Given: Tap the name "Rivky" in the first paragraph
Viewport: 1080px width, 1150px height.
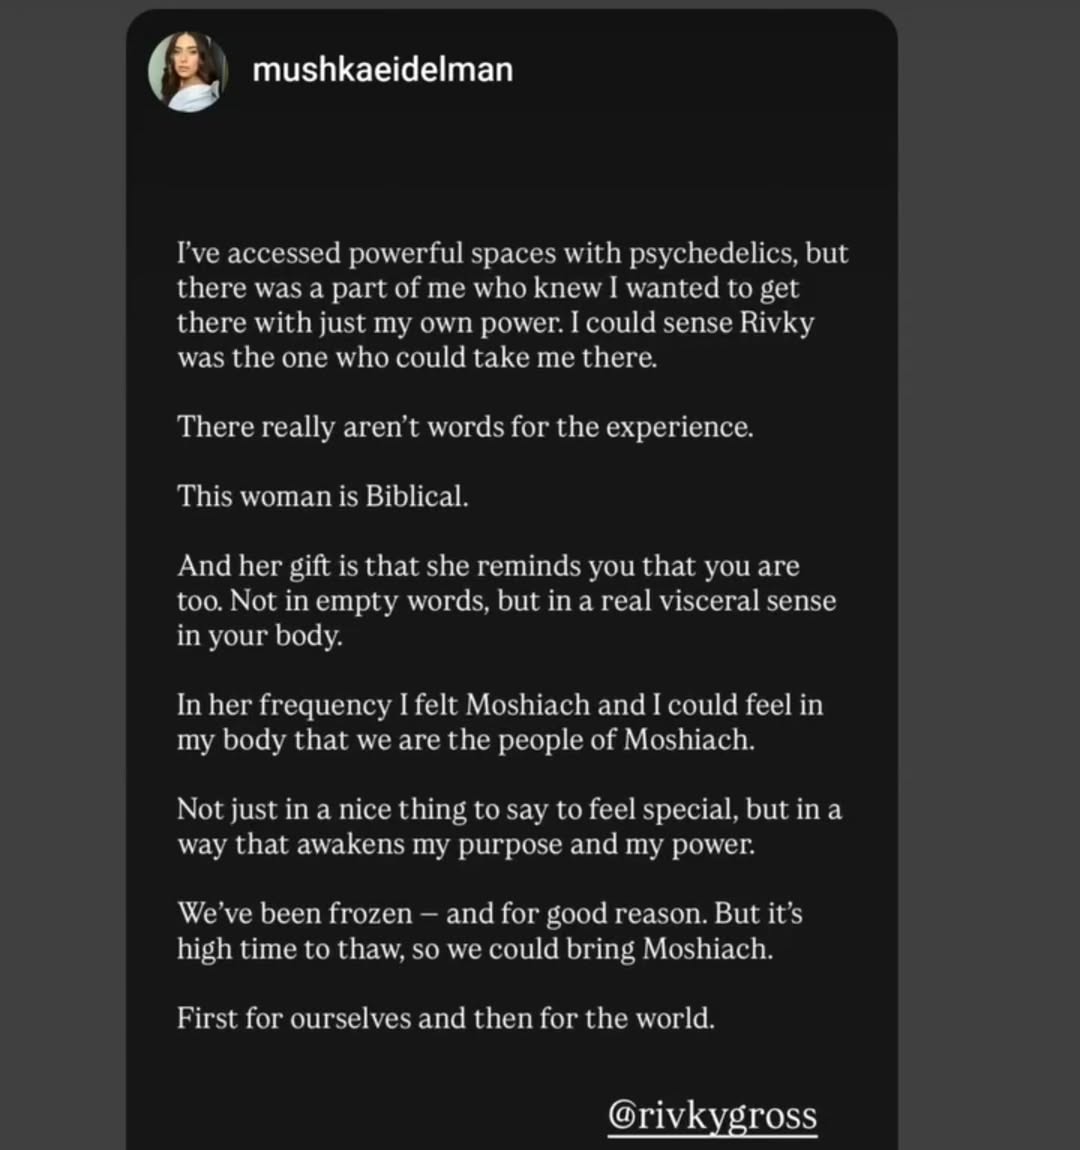Looking at the screenshot, I should click(x=776, y=323).
